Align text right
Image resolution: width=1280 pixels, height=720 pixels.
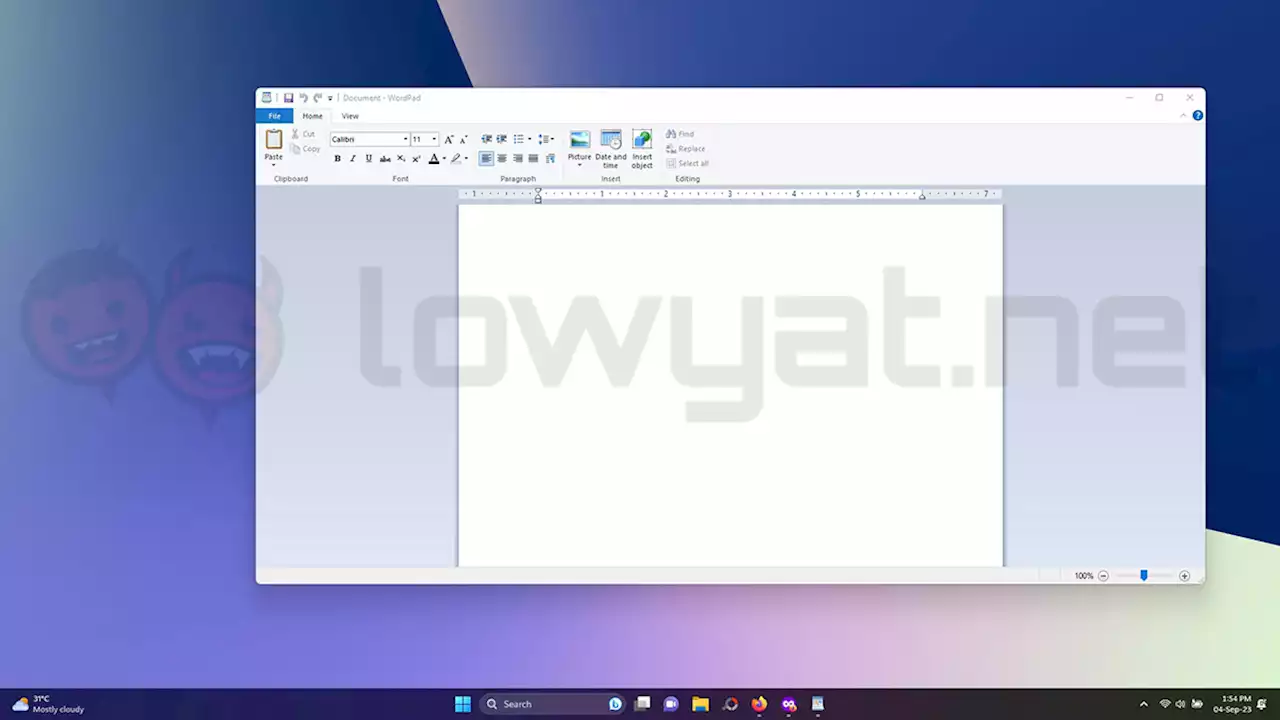pyautogui.click(x=518, y=158)
